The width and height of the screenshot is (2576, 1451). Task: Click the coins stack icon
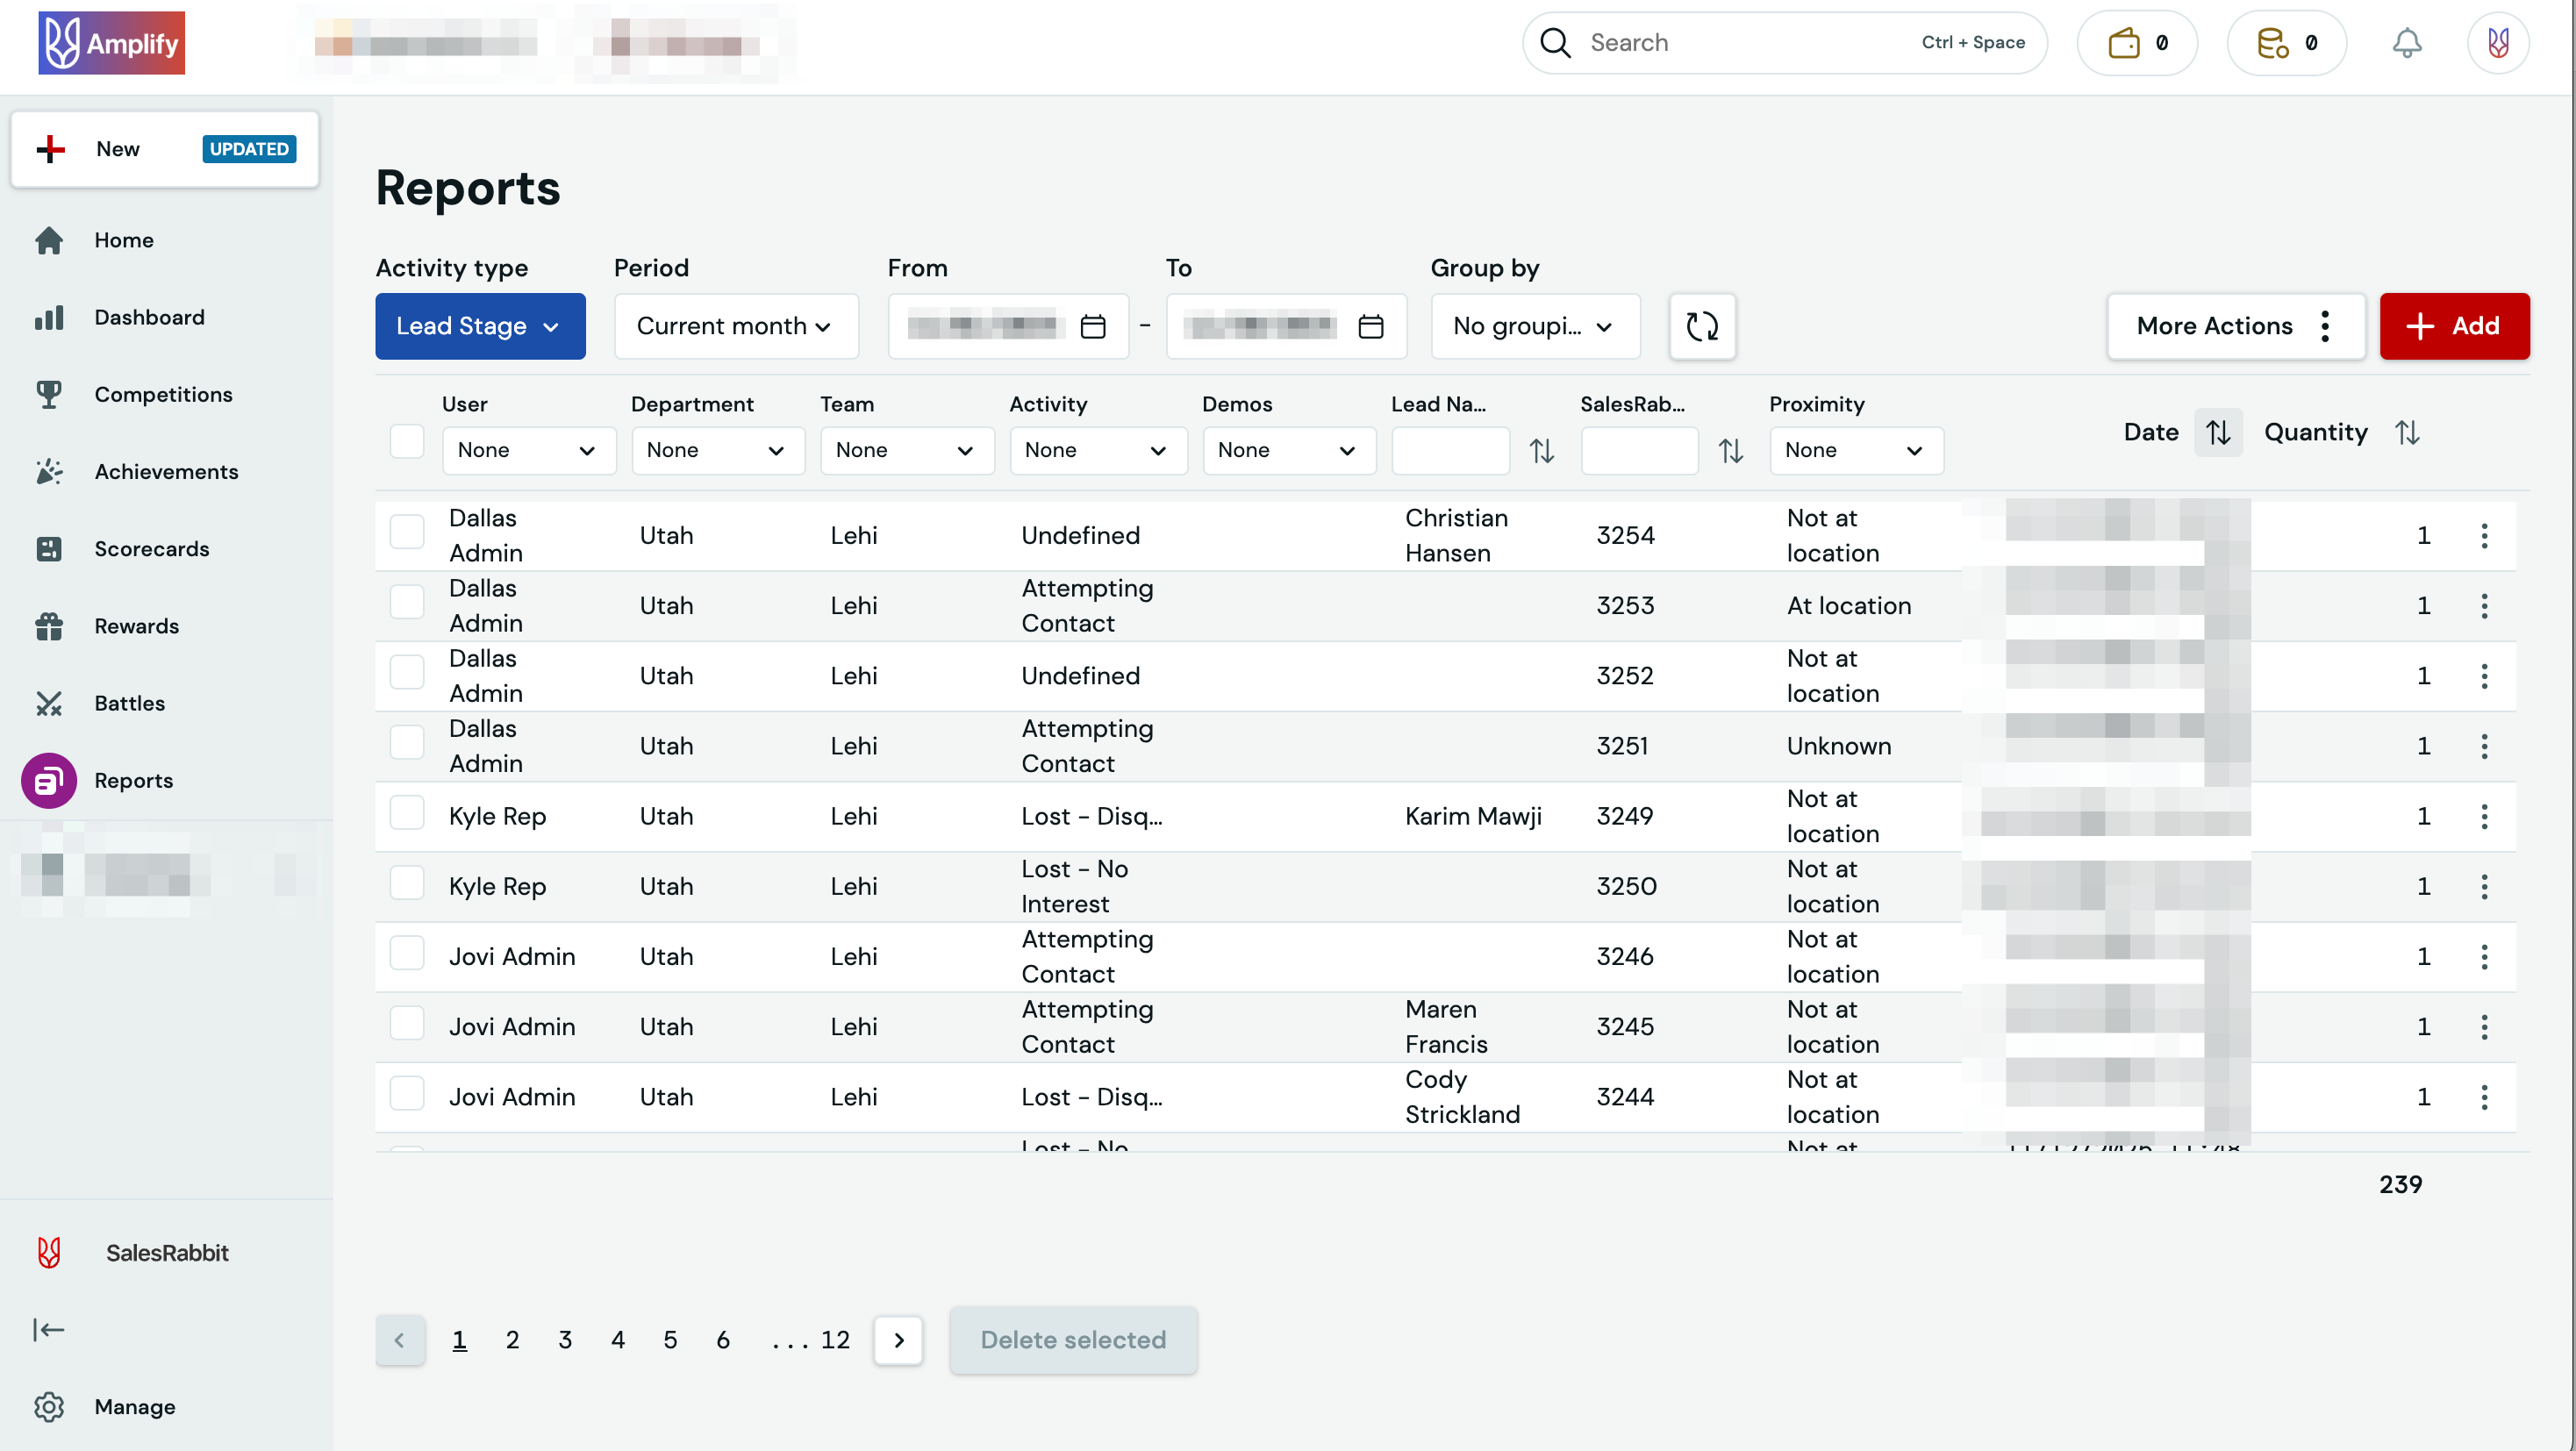(x=2272, y=43)
